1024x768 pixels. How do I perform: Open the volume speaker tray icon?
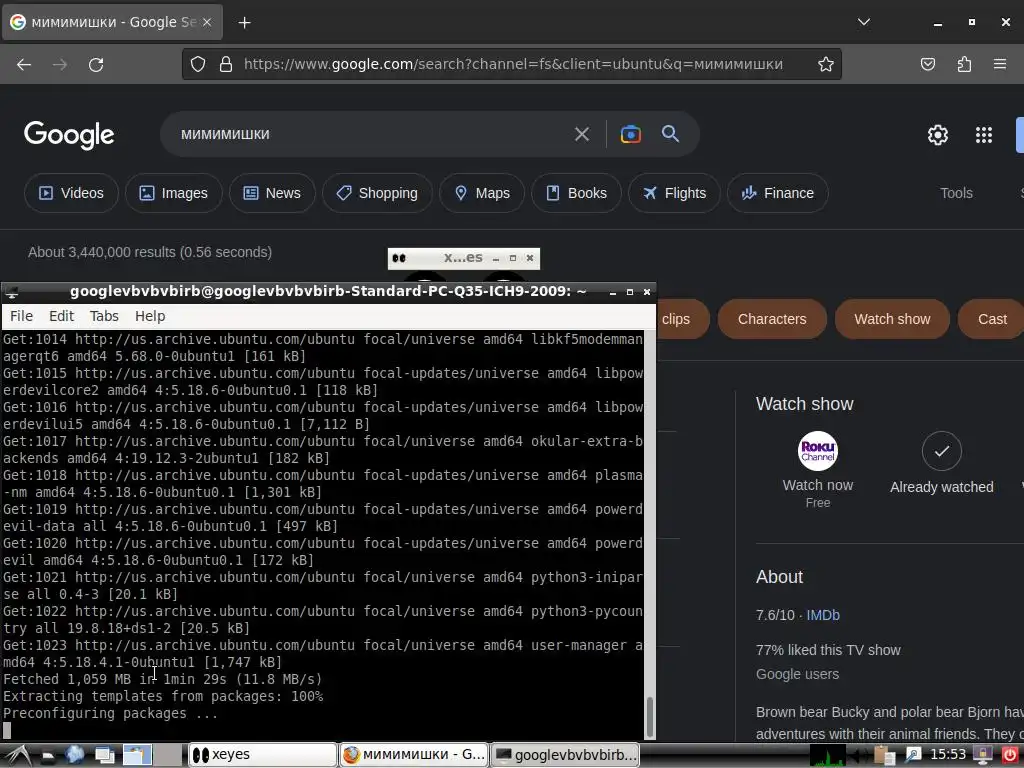coord(860,756)
